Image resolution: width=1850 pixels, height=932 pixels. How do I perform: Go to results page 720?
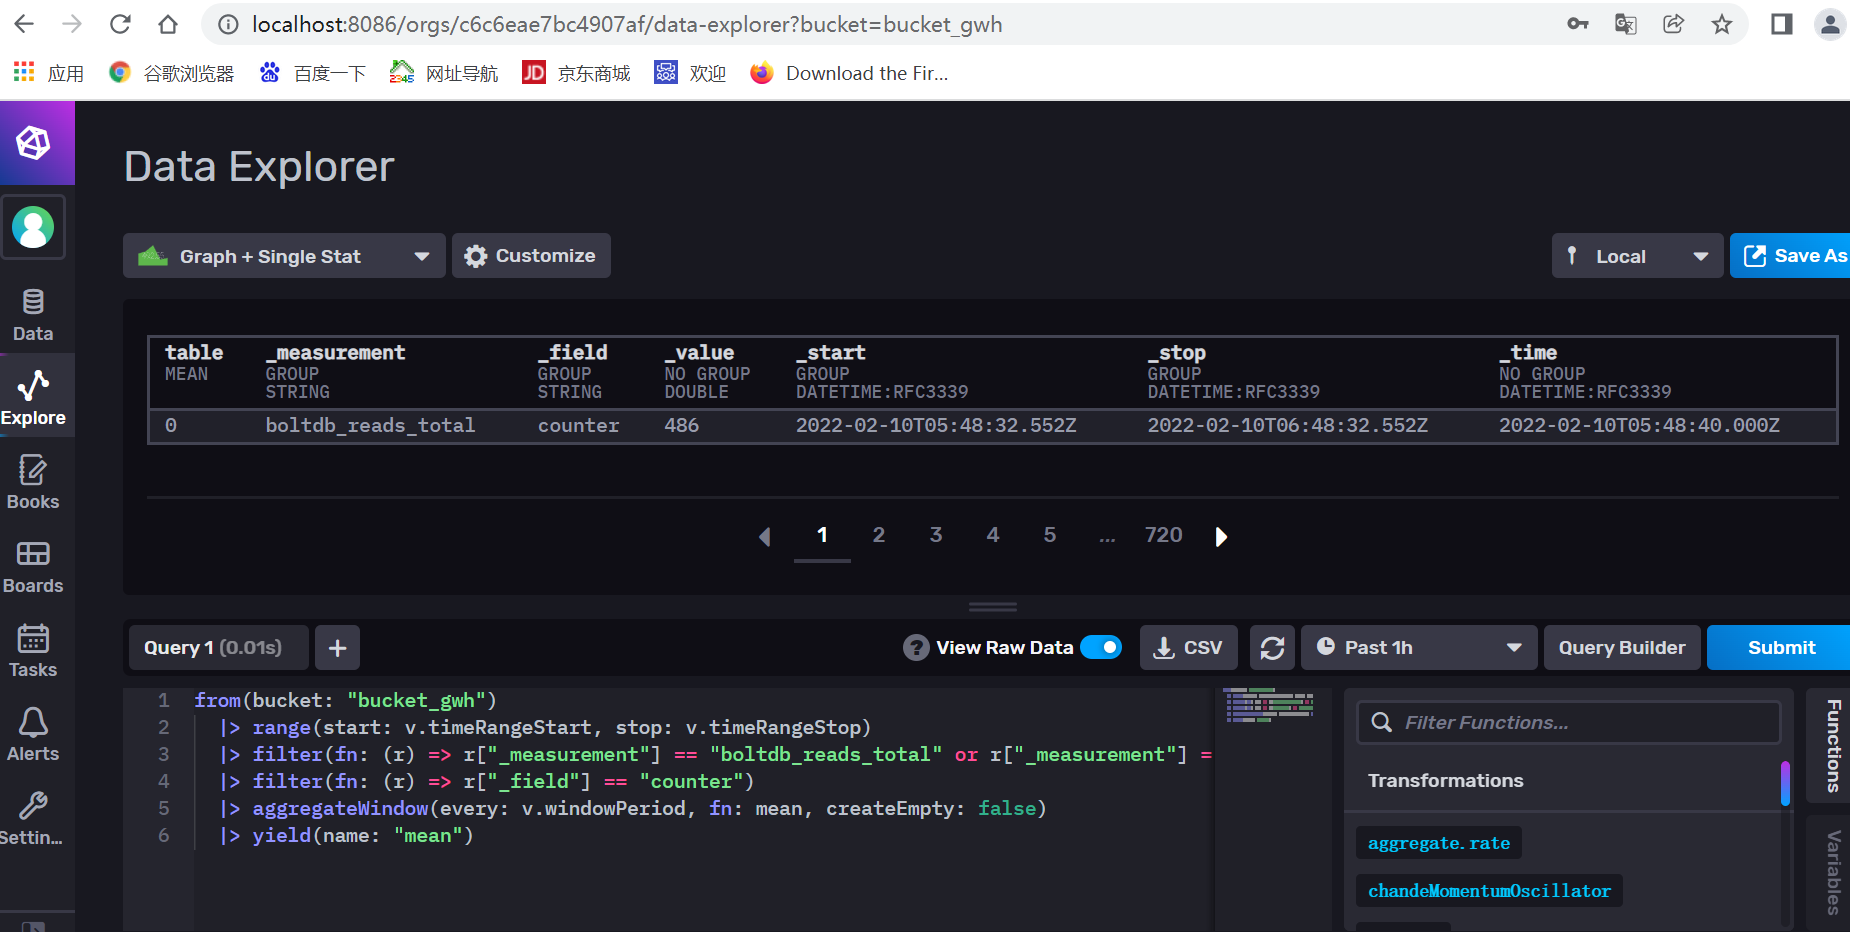(x=1164, y=535)
